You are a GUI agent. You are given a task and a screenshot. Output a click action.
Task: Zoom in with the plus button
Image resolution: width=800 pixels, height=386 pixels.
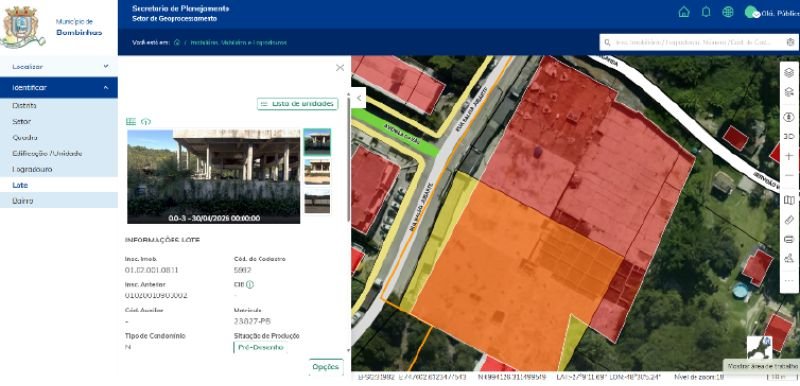[x=789, y=156]
